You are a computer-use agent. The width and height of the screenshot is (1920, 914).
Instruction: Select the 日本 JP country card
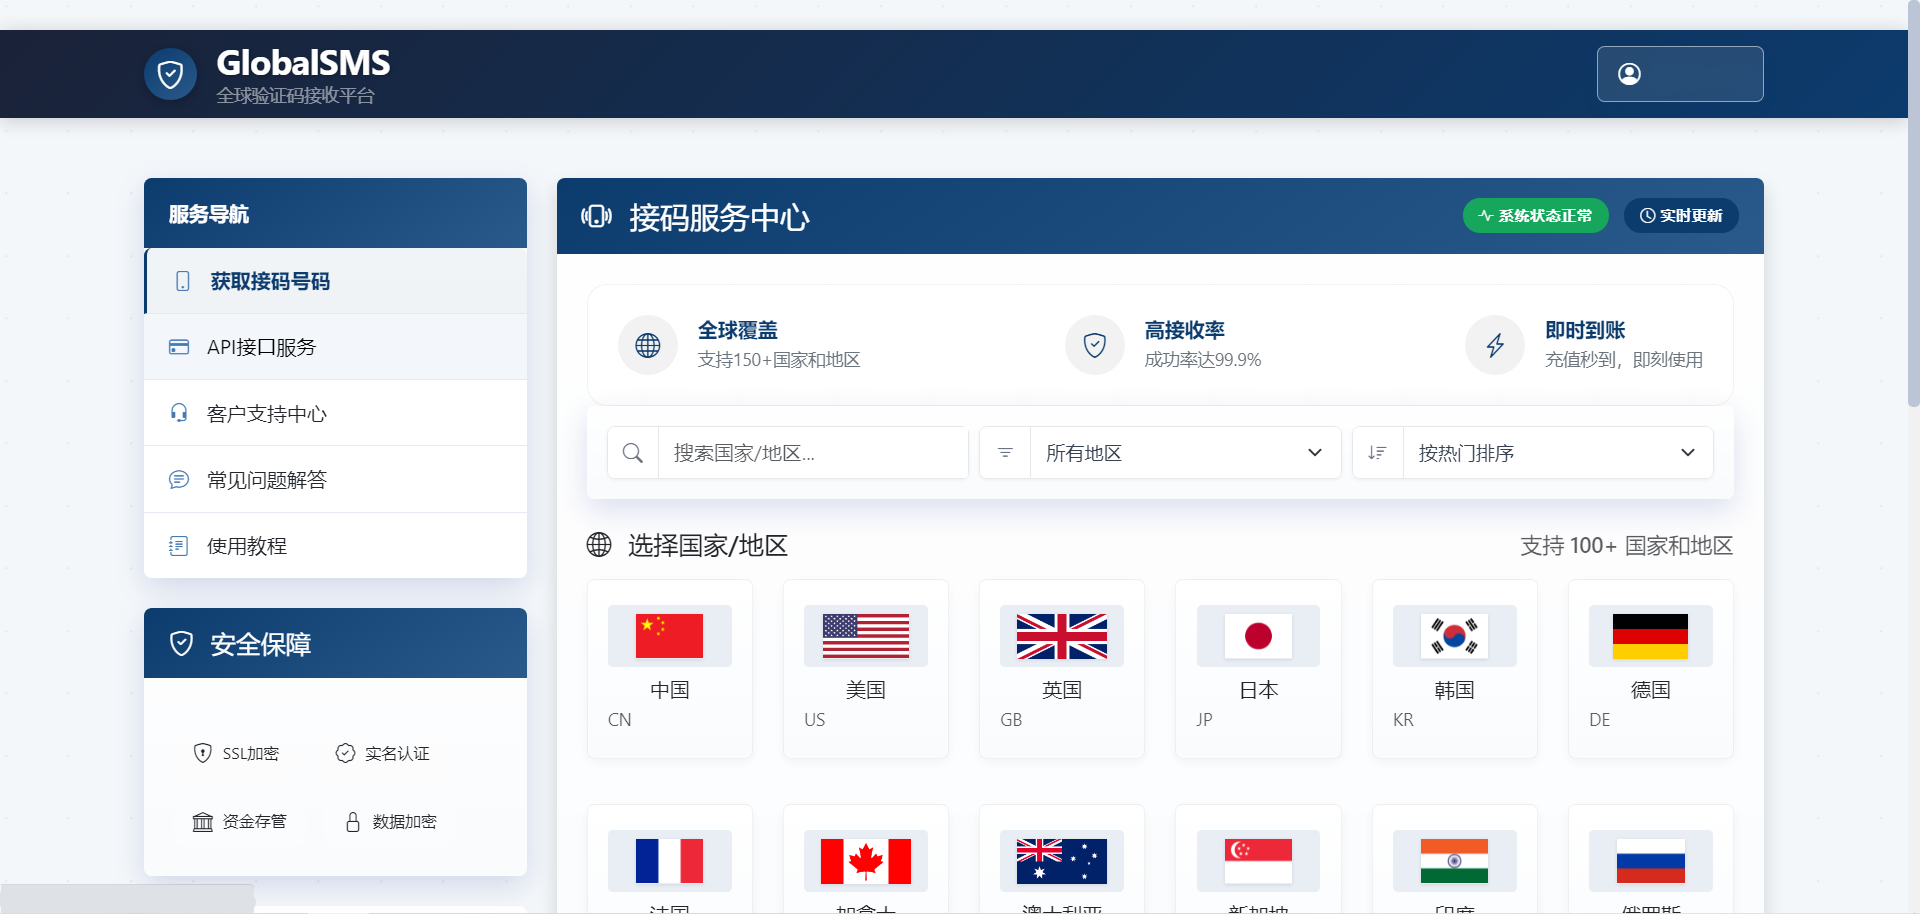tap(1257, 669)
